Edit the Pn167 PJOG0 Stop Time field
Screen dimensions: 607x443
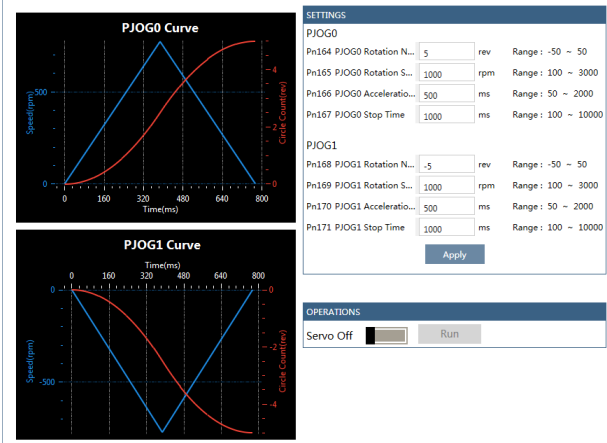pos(447,115)
